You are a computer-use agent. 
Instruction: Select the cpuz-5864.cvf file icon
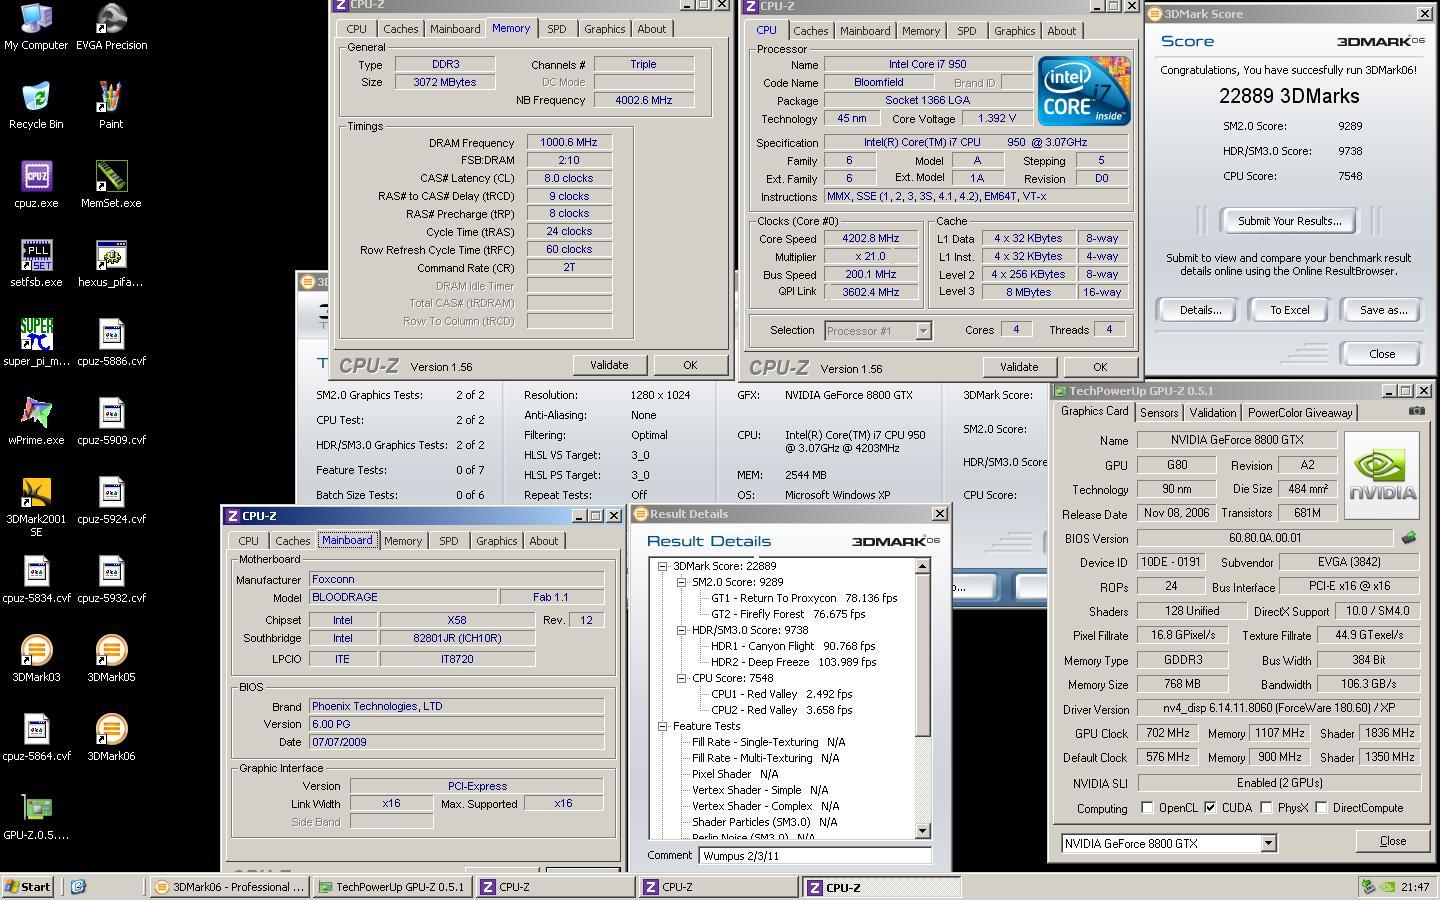click(36, 738)
